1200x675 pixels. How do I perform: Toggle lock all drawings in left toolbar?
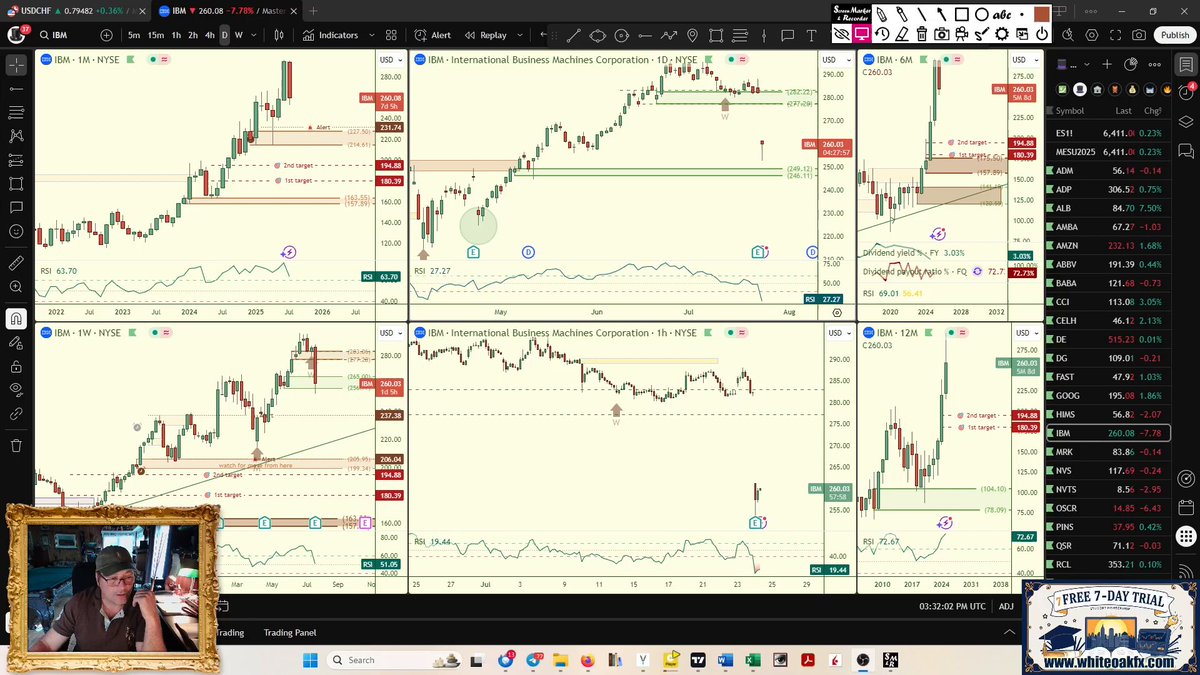(17, 365)
